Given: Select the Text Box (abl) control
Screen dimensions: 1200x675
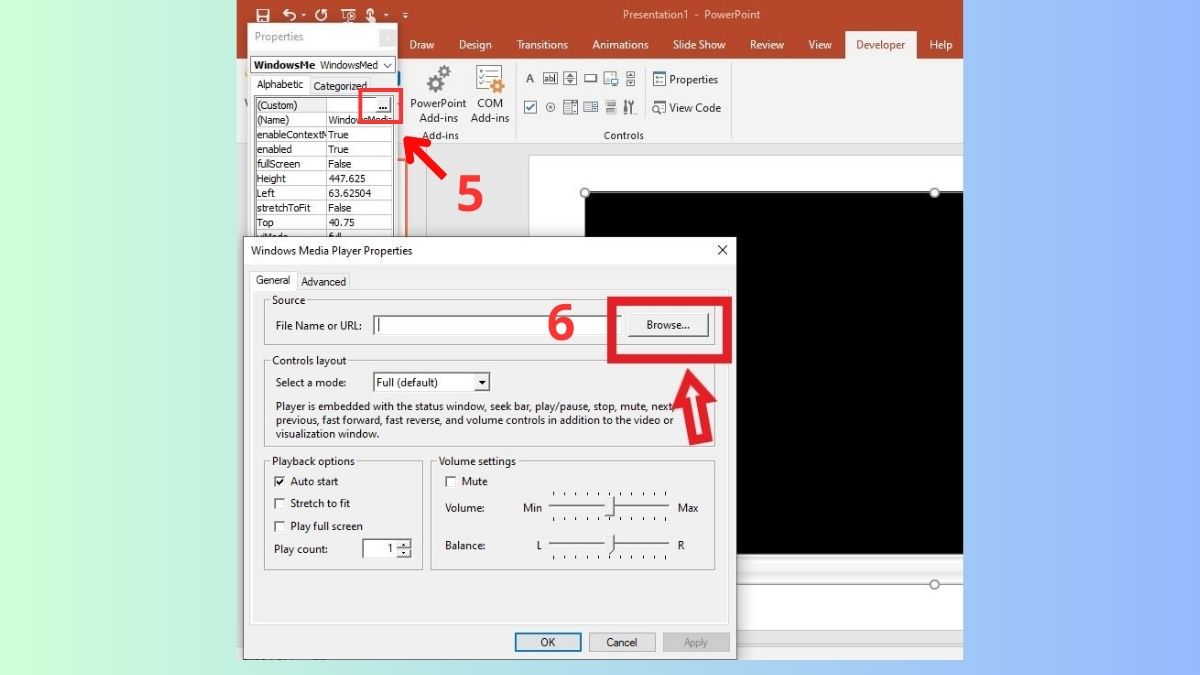Looking at the screenshot, I should [x=550, y=78].
